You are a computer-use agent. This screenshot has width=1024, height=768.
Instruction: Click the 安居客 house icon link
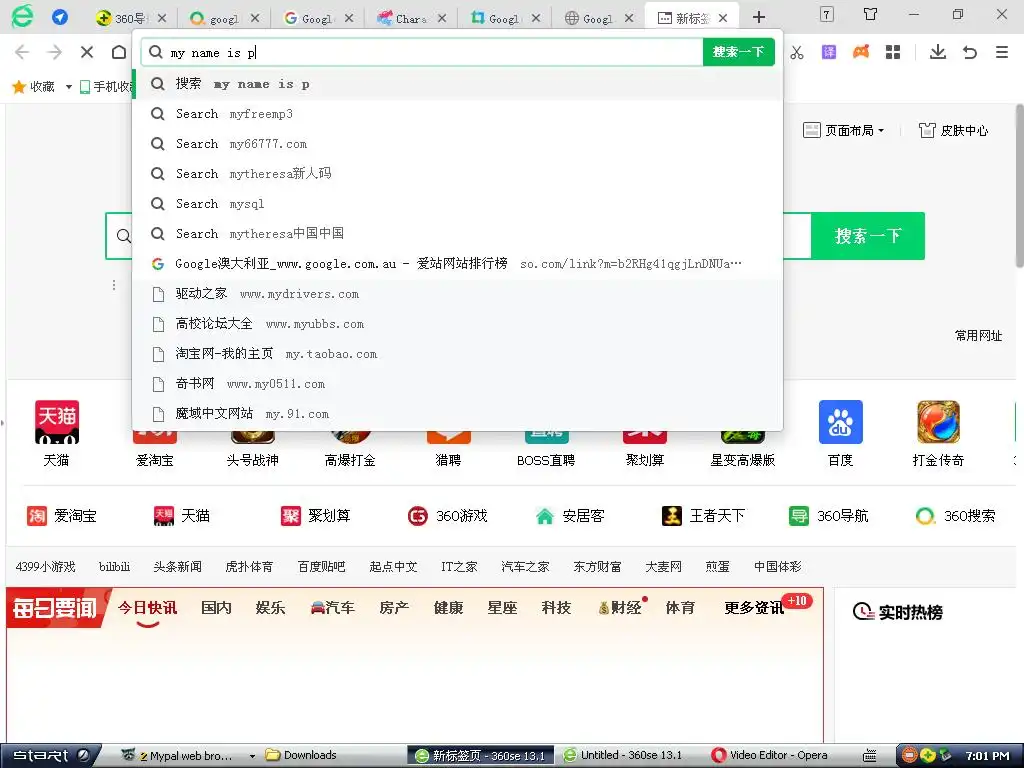(x=569, y=516)
